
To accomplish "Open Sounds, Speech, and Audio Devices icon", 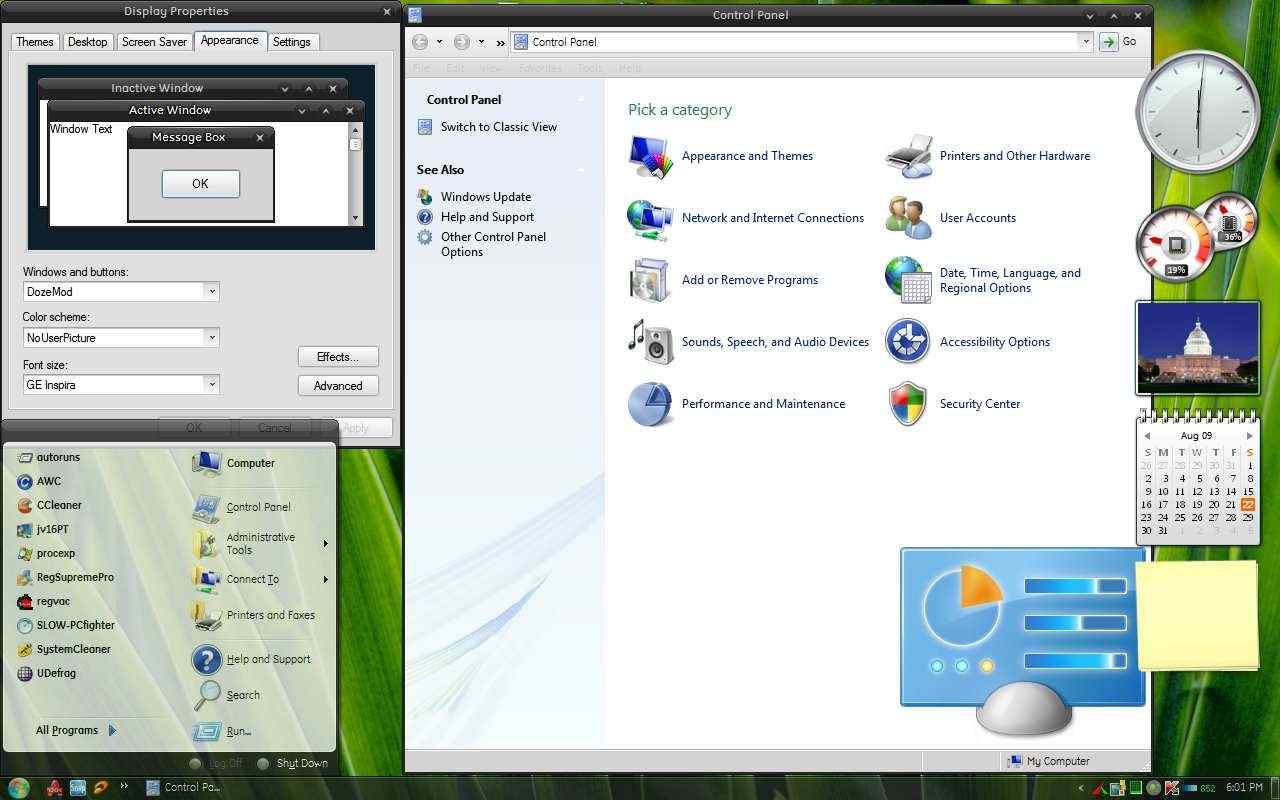I will (651, 342).
